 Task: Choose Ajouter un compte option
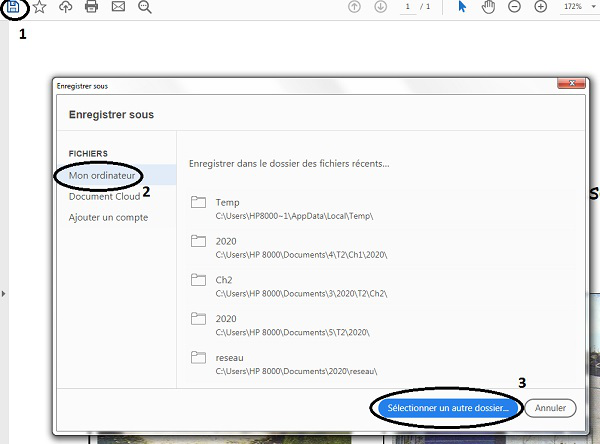tap(108, 217)
